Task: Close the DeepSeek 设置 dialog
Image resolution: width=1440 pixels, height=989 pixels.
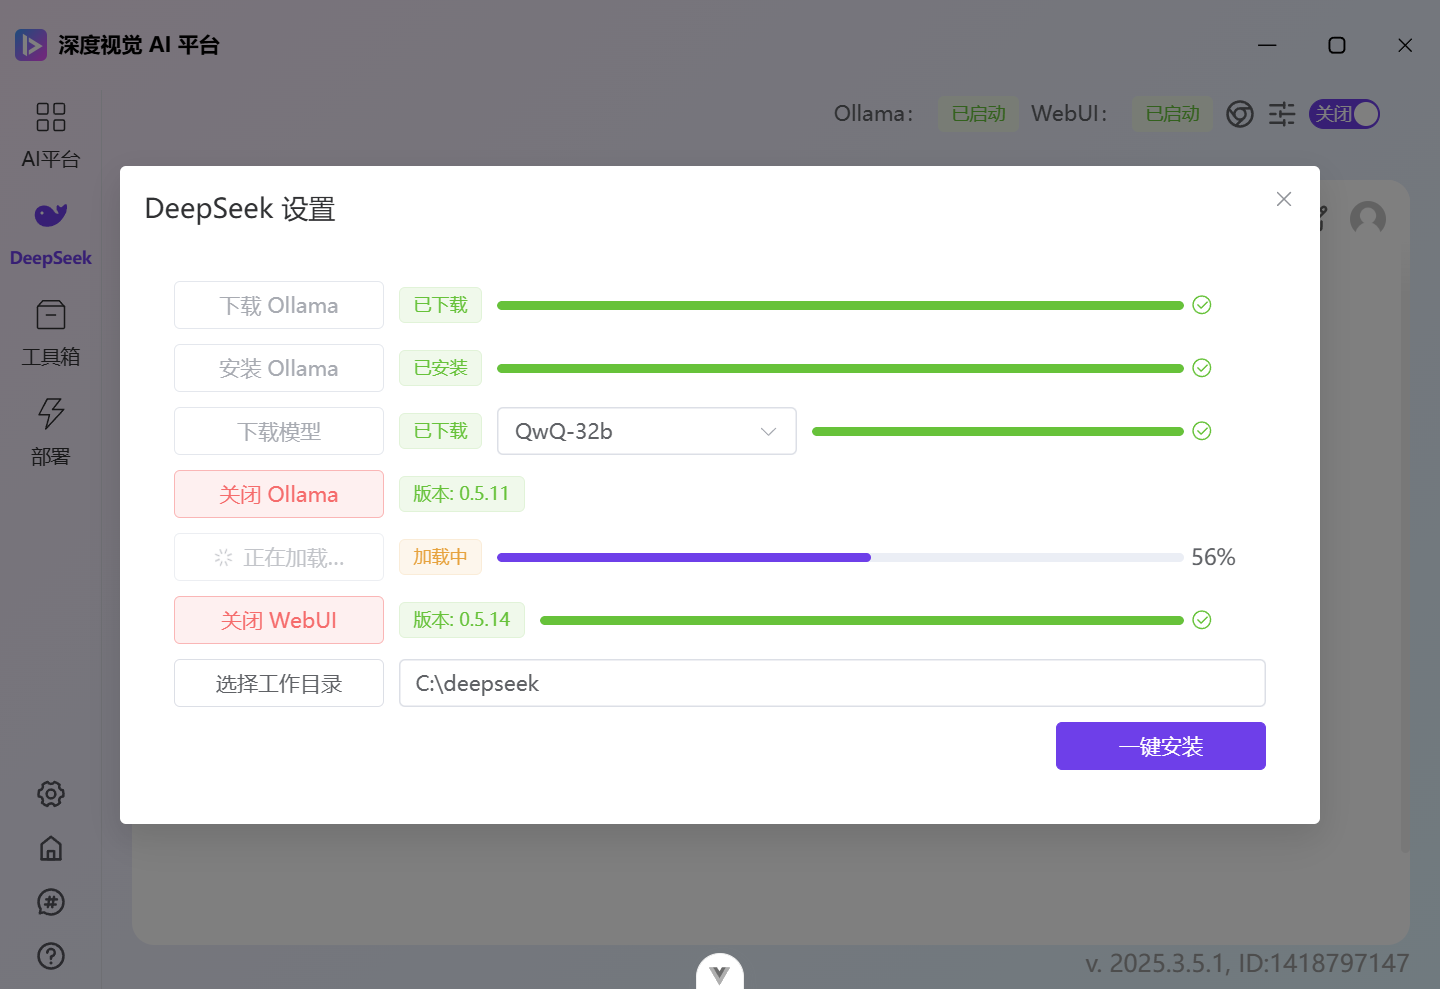Action: point(1284,199)
